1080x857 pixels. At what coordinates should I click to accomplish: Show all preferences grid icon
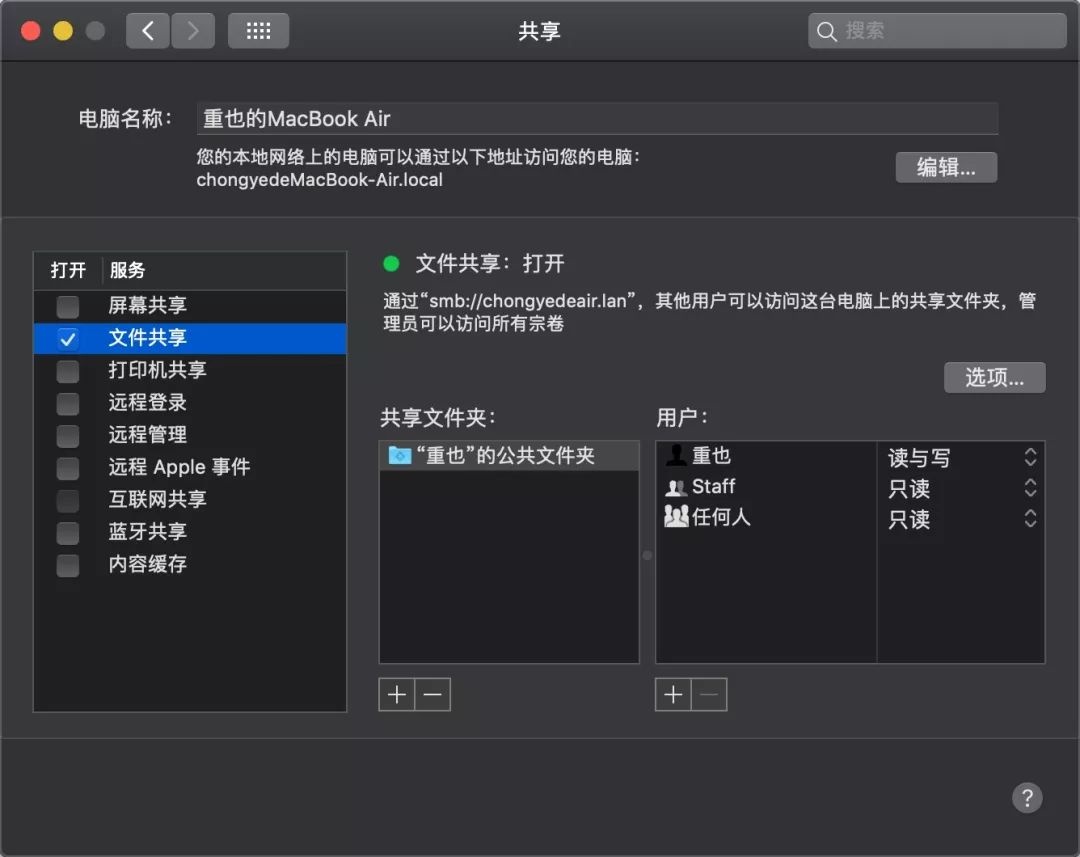[258, 31]
